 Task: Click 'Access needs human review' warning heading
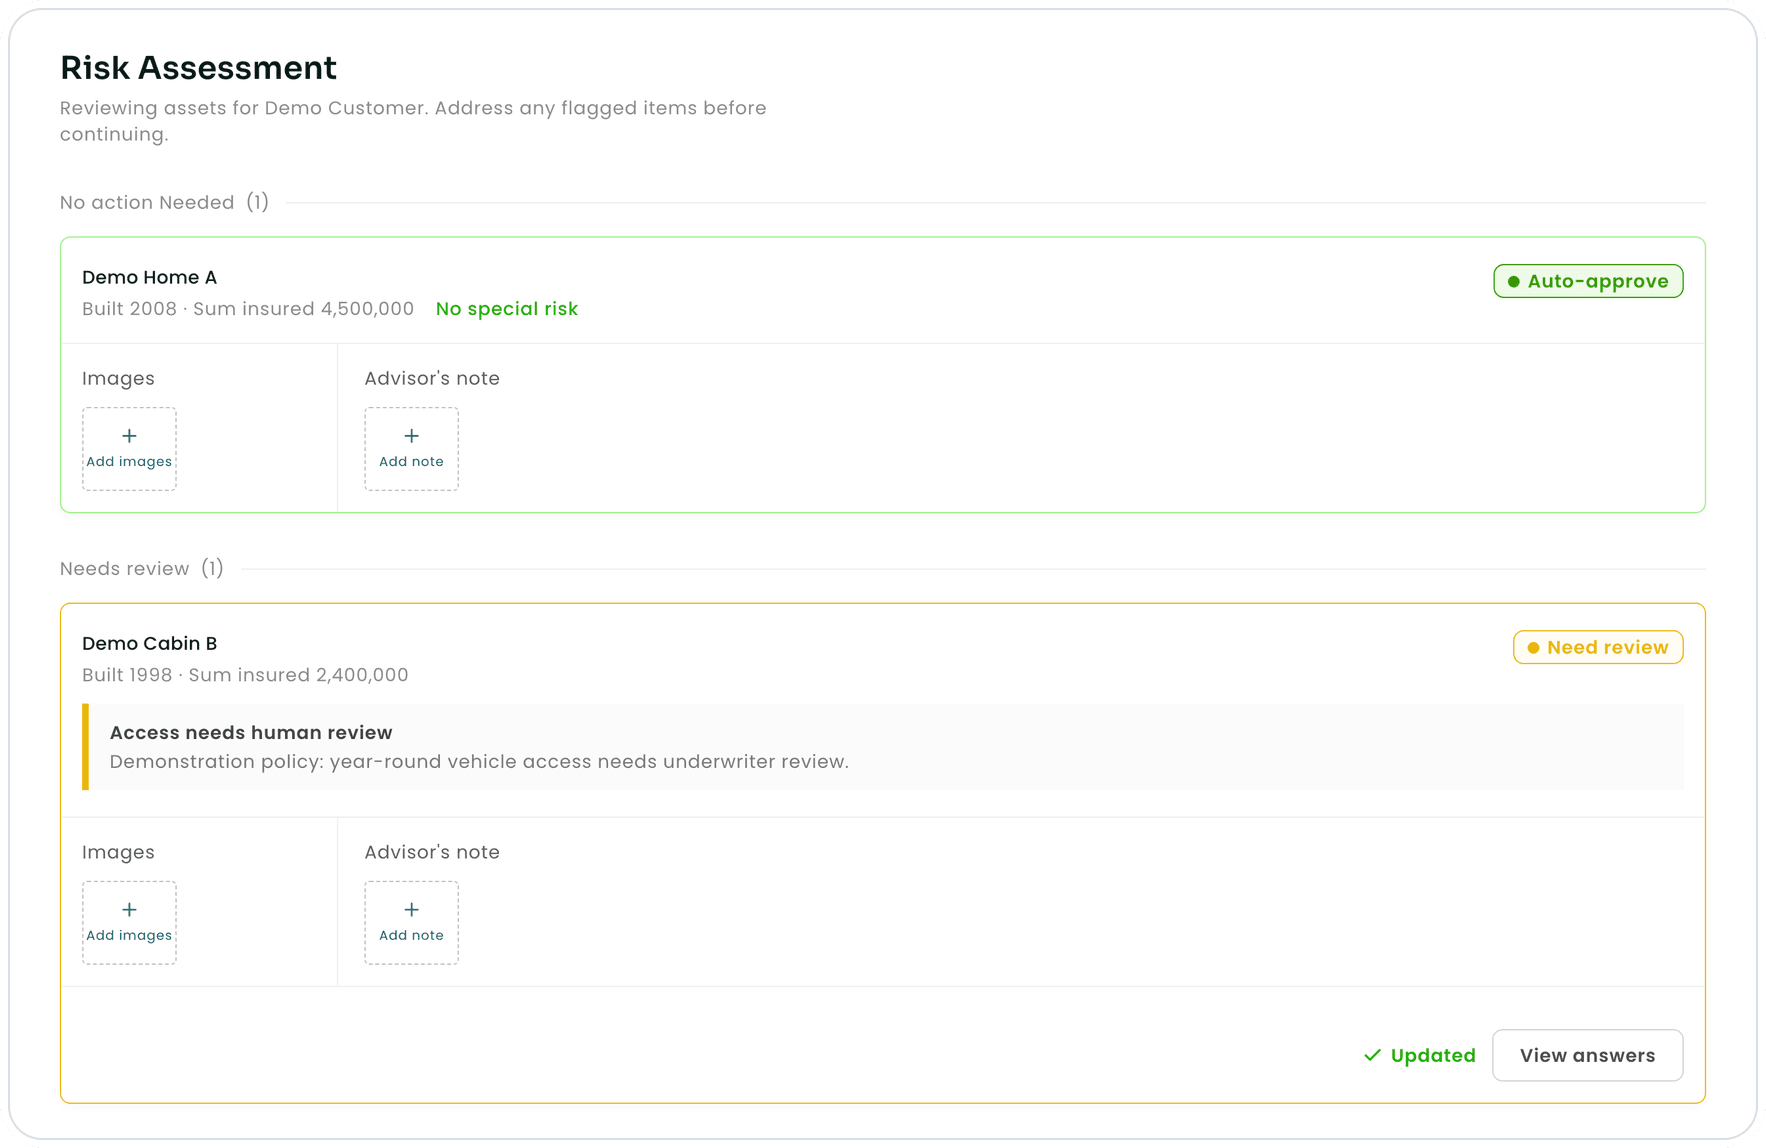pos(251,732)
